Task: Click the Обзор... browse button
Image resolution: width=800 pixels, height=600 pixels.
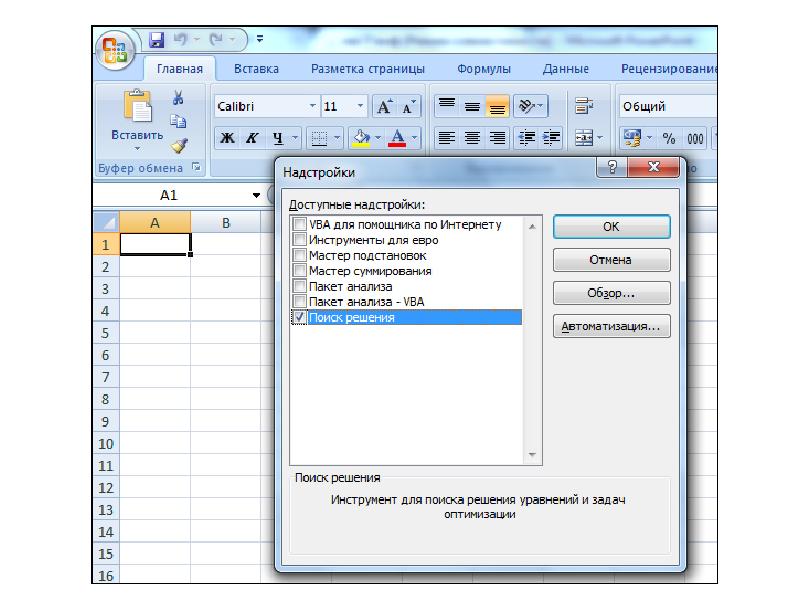Action: (x=611, y=294)
